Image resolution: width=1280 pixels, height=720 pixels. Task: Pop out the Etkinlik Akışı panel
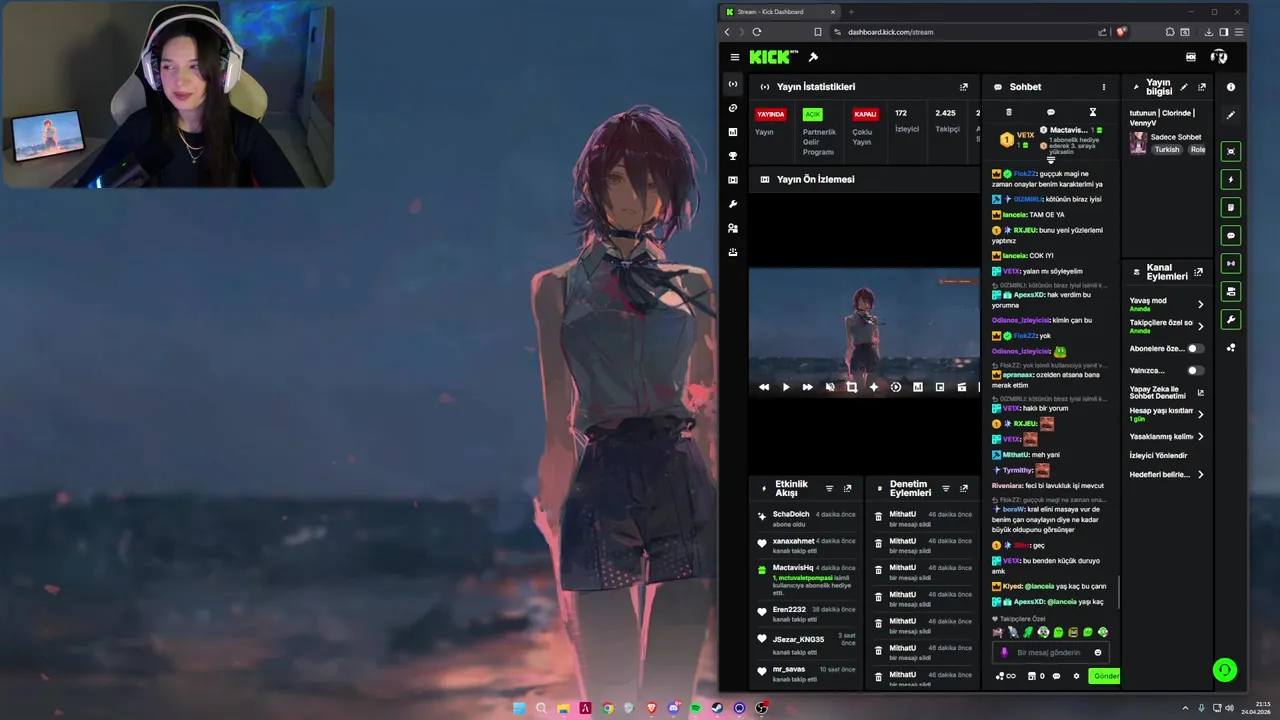[x=848, y=489]
